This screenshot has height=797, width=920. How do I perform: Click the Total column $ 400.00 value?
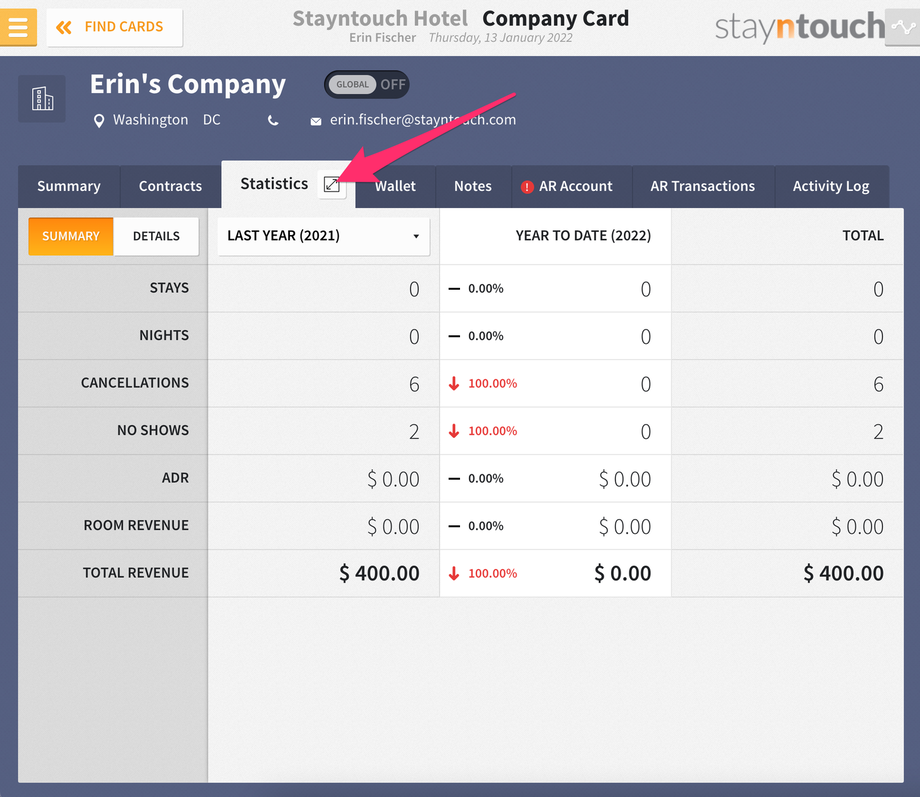[843, 573]
